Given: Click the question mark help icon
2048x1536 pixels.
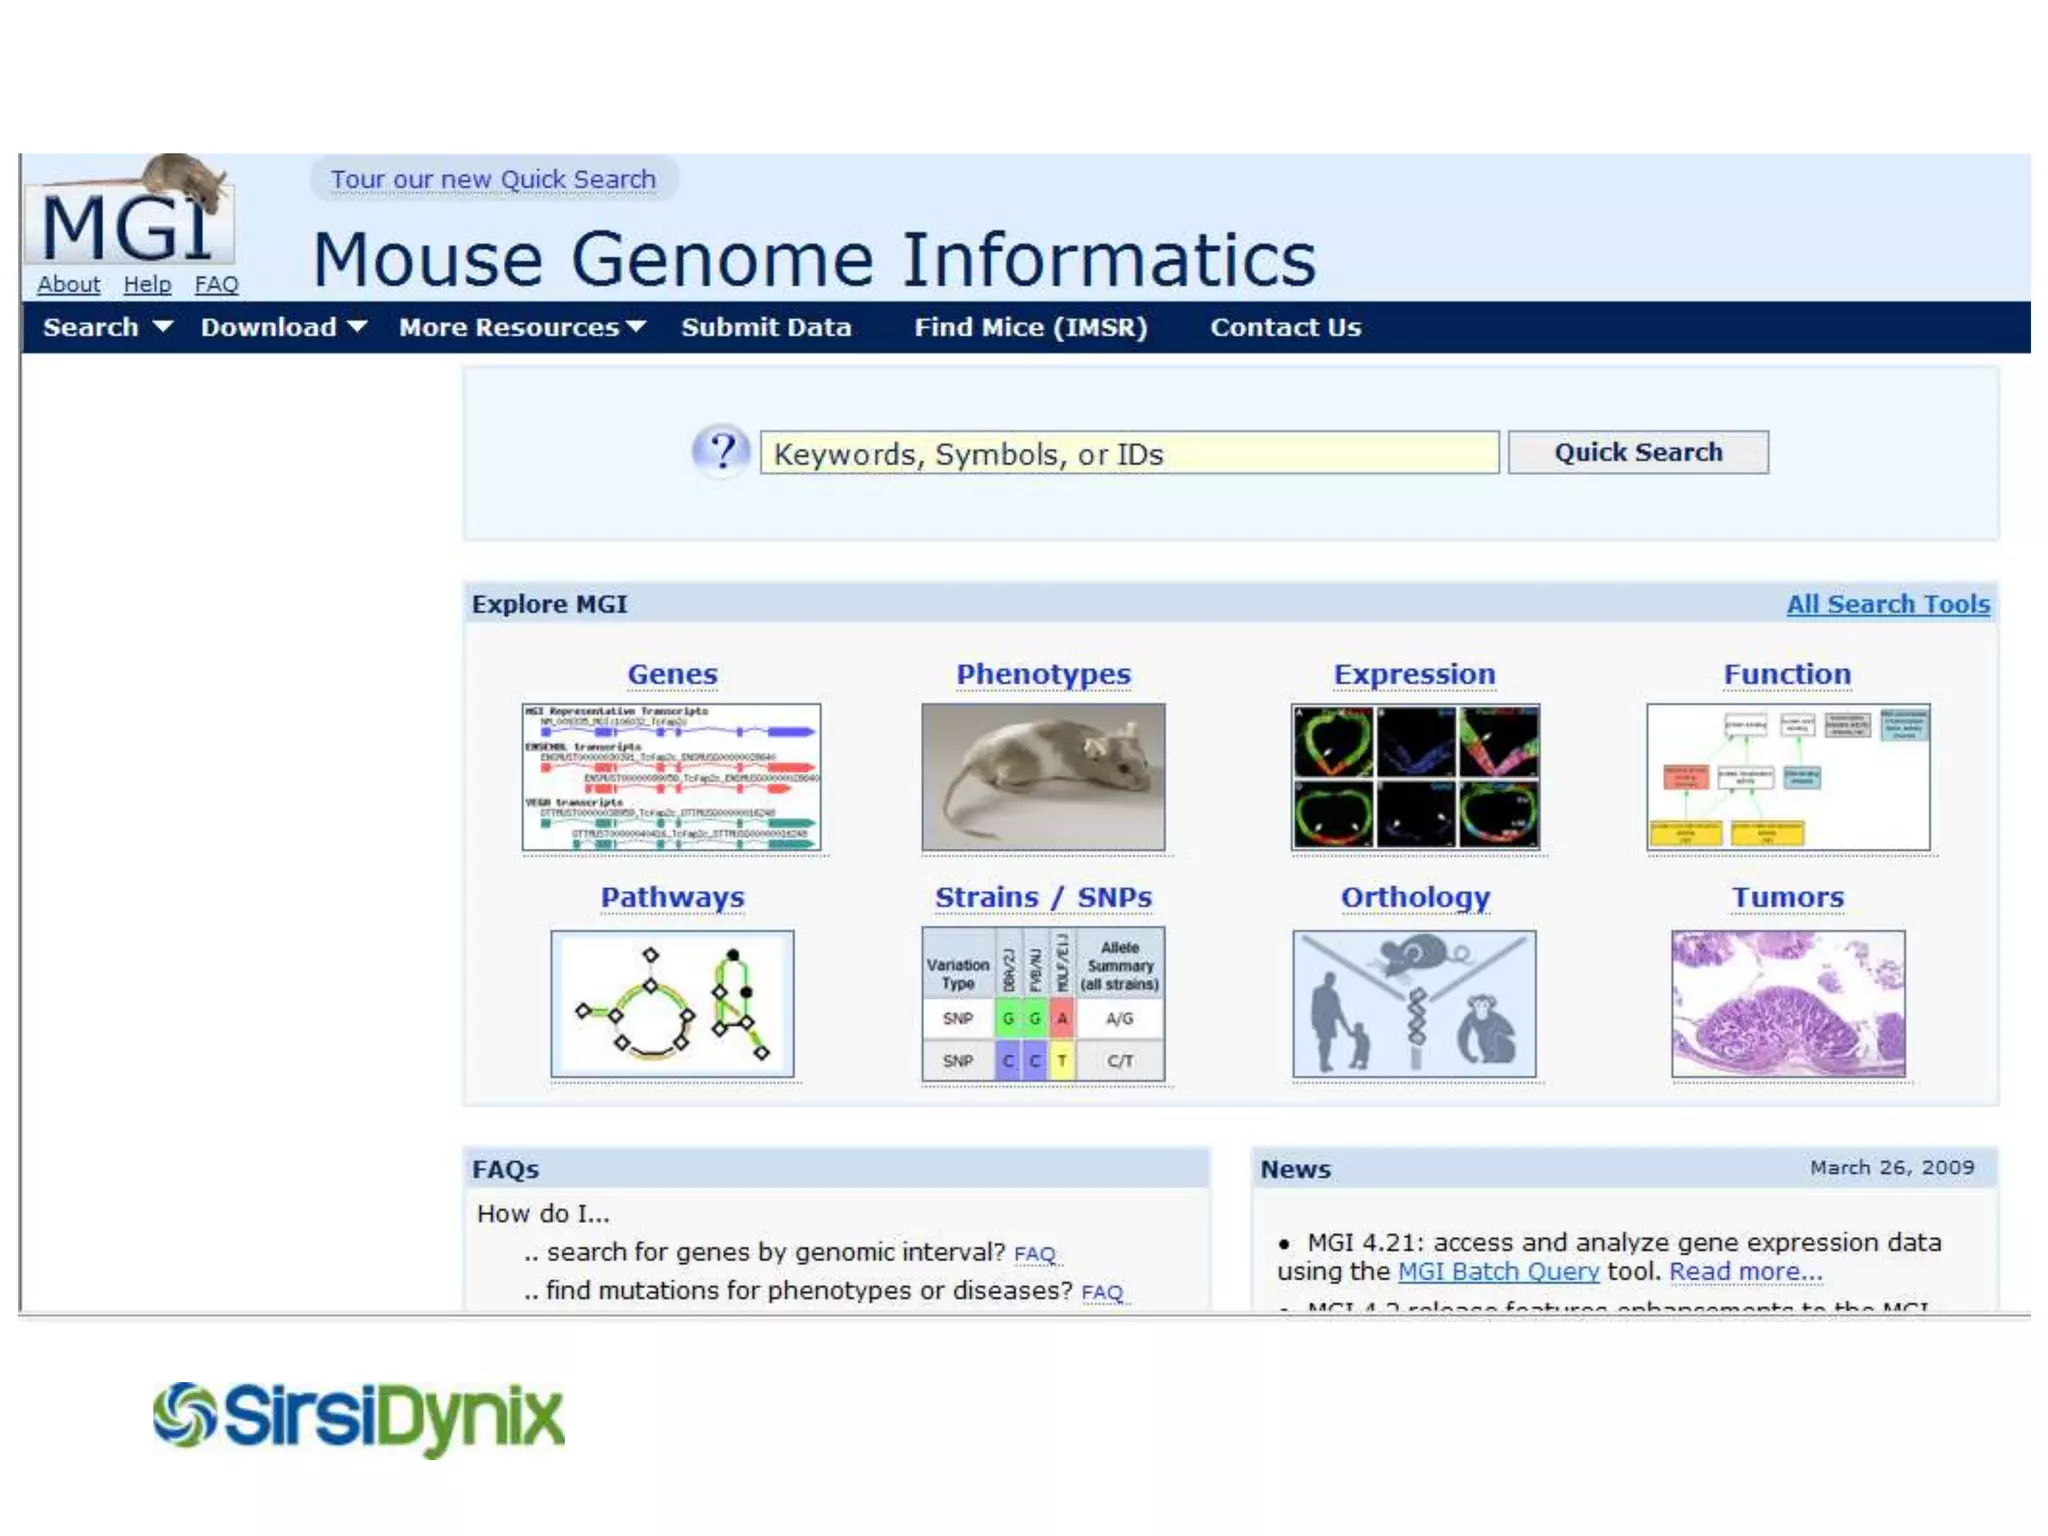Looking at the screenshot, I should point(721,452).
